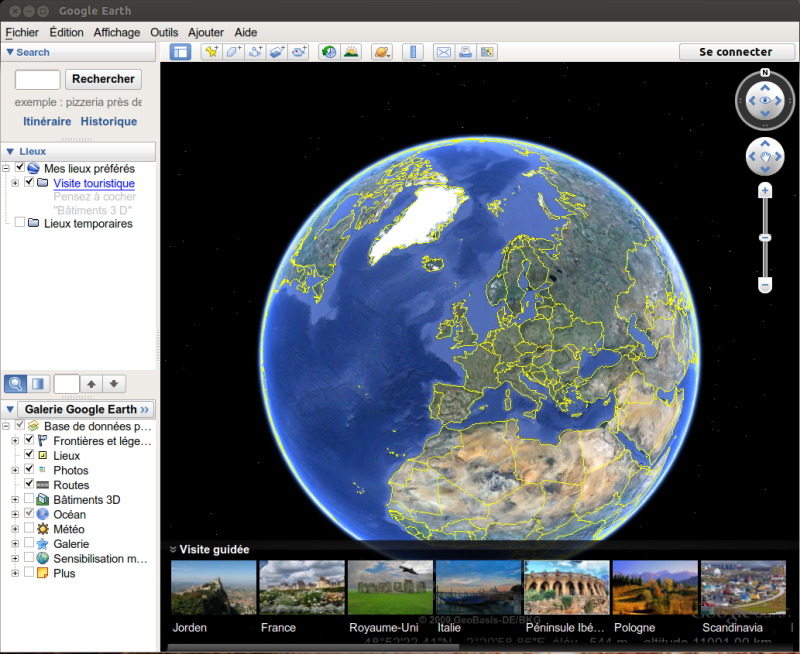Enable the Bâtiments 3D layer

click(x=29, y=498)
